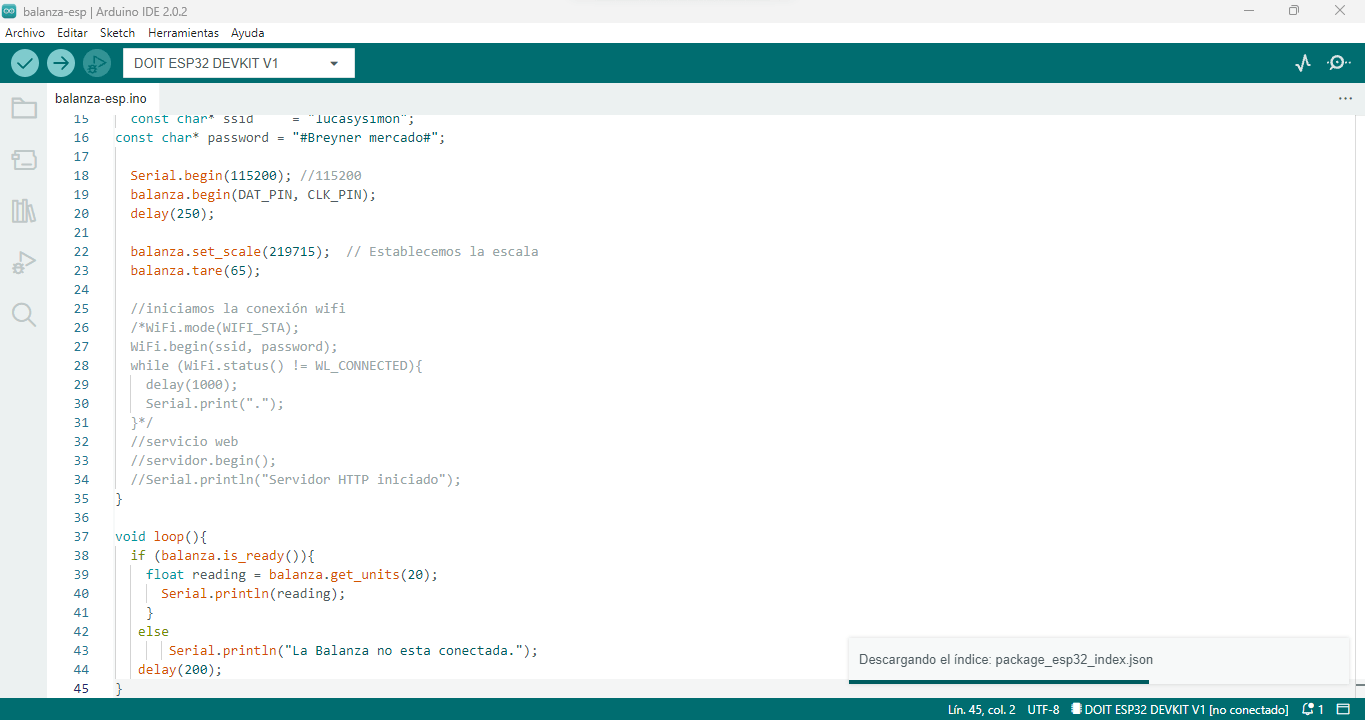Open the Herramientas menu

coord(183,33)
